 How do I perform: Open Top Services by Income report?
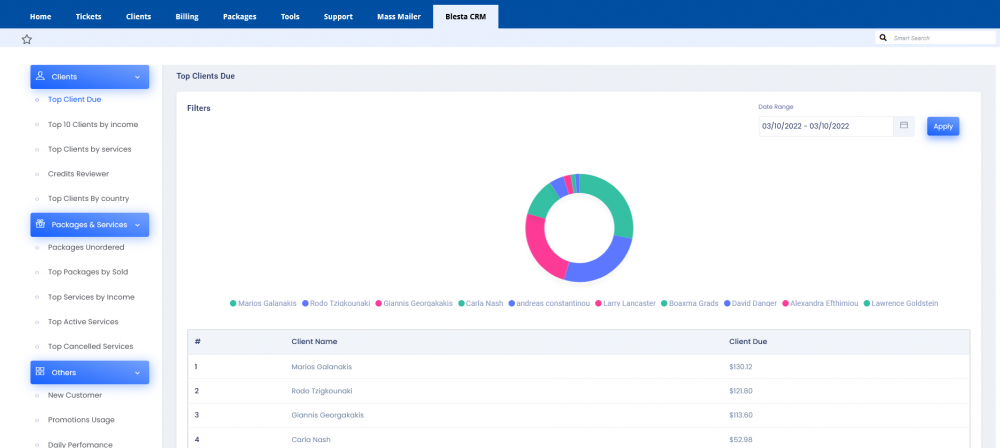pyautogui.click(x=91, y=297)
